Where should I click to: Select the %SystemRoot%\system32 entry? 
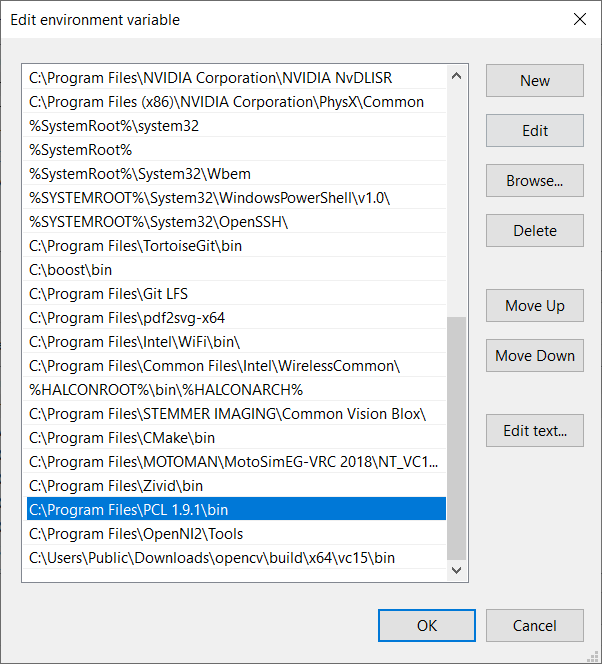coord(236,126)
